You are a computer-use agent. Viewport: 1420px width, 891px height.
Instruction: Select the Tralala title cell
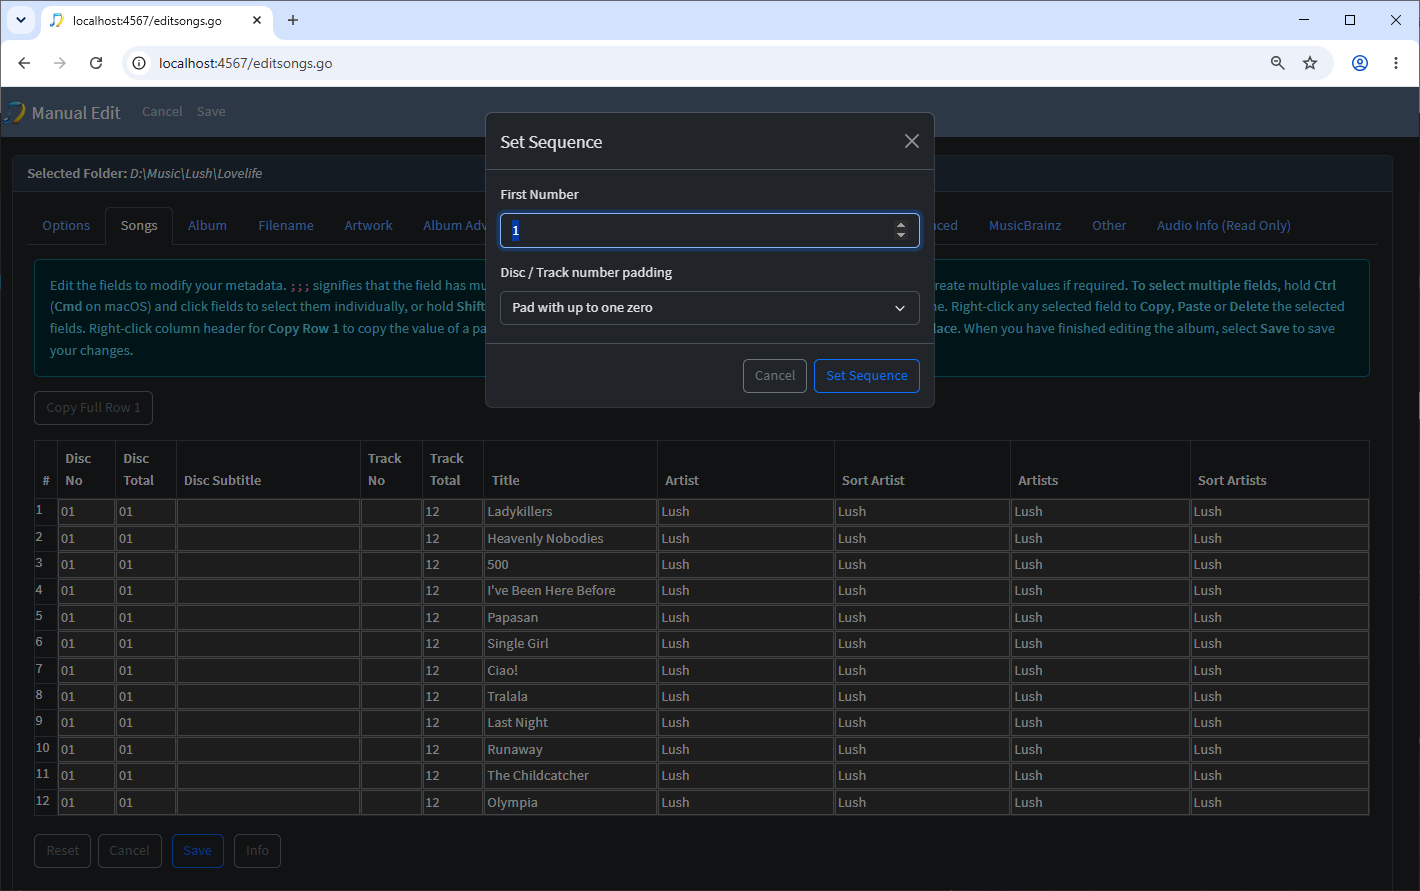click(x=570, y=697)
